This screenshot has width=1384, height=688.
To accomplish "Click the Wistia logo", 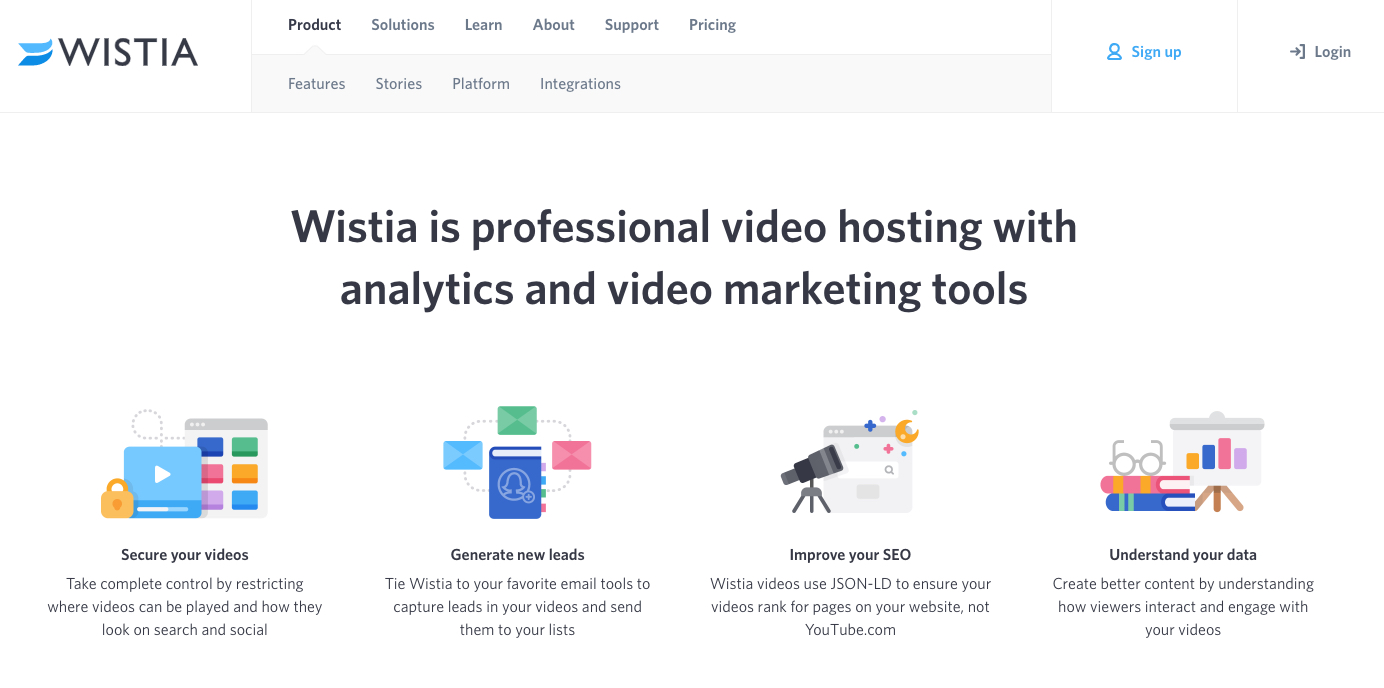I will point(108,52).
